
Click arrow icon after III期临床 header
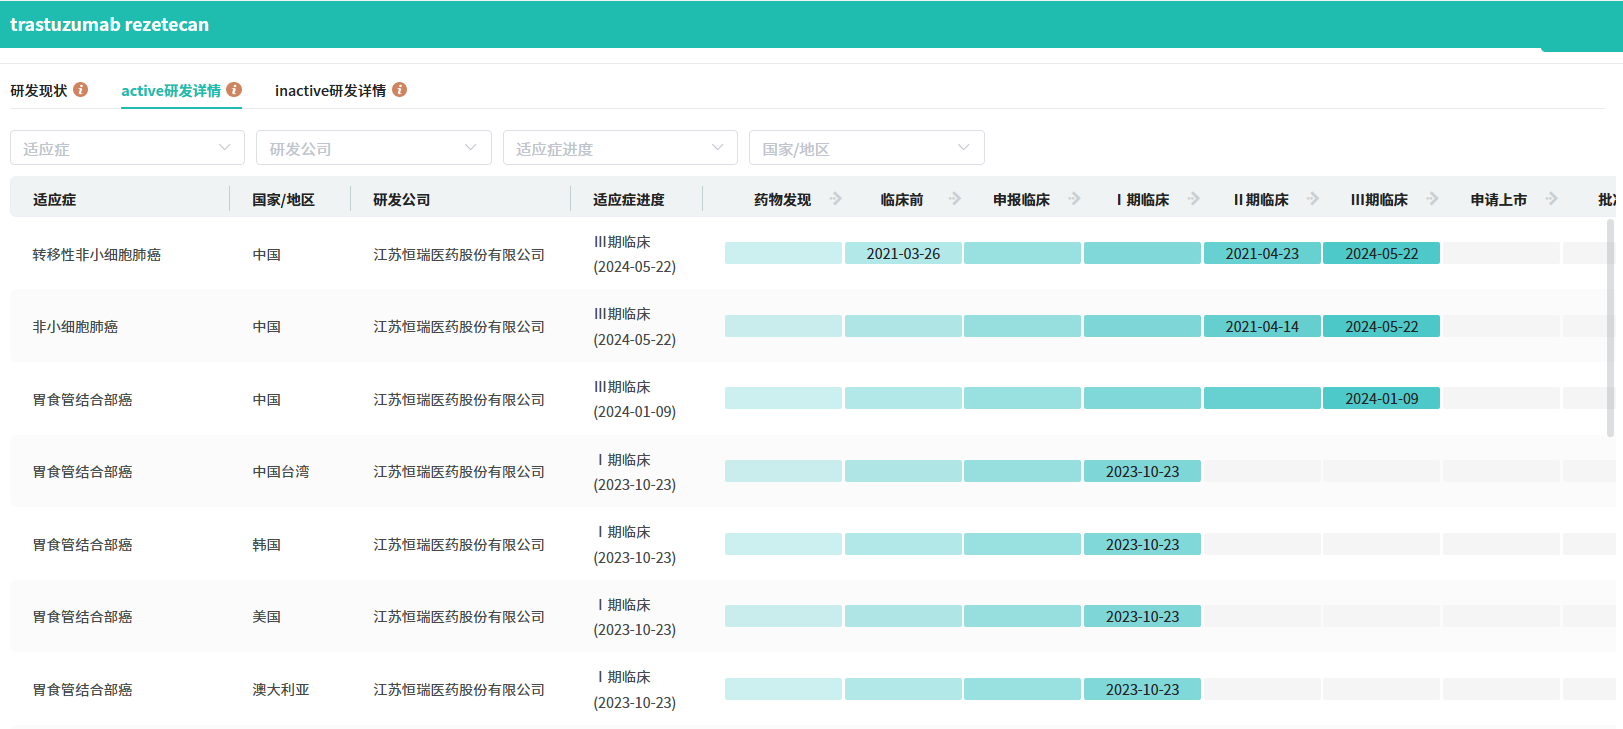[1432, 199]
